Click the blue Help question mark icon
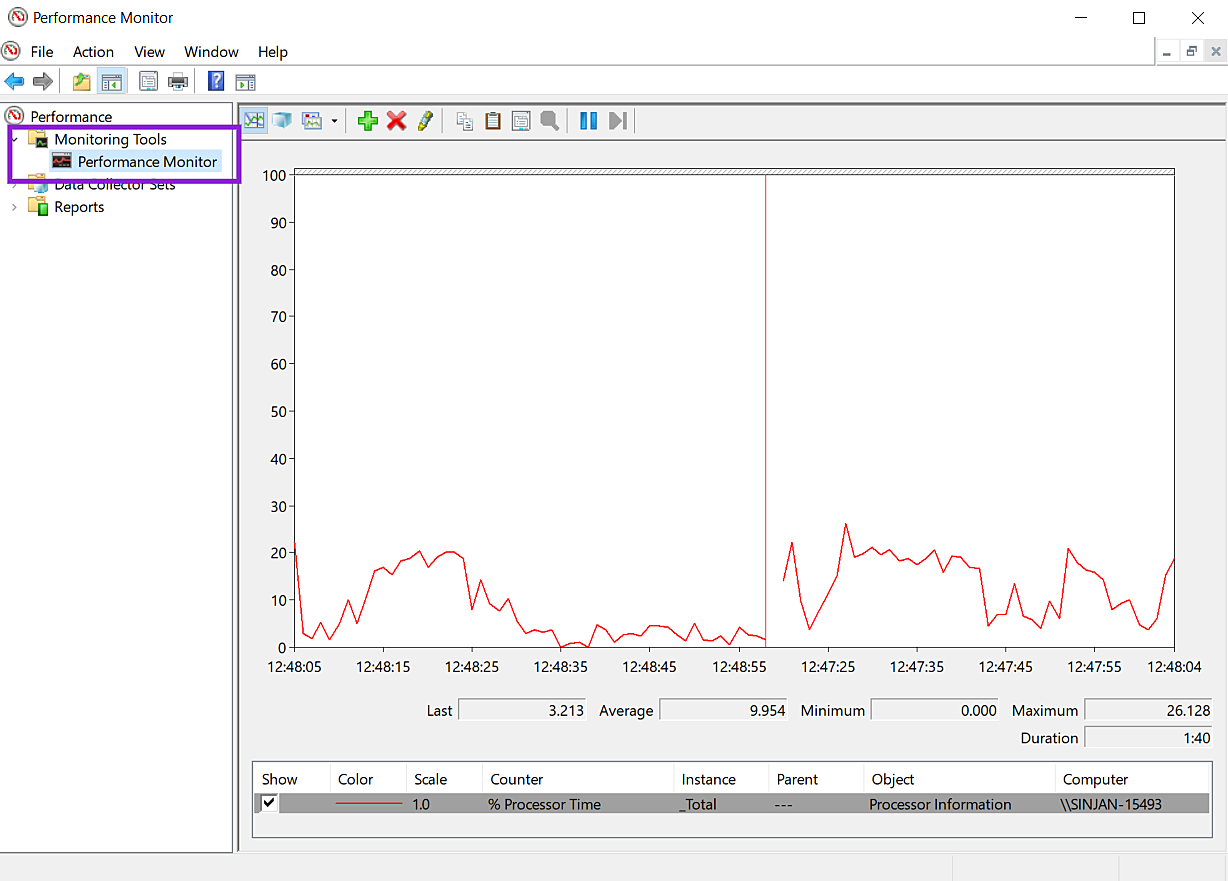1228x881 pixels. coord(215,82)
